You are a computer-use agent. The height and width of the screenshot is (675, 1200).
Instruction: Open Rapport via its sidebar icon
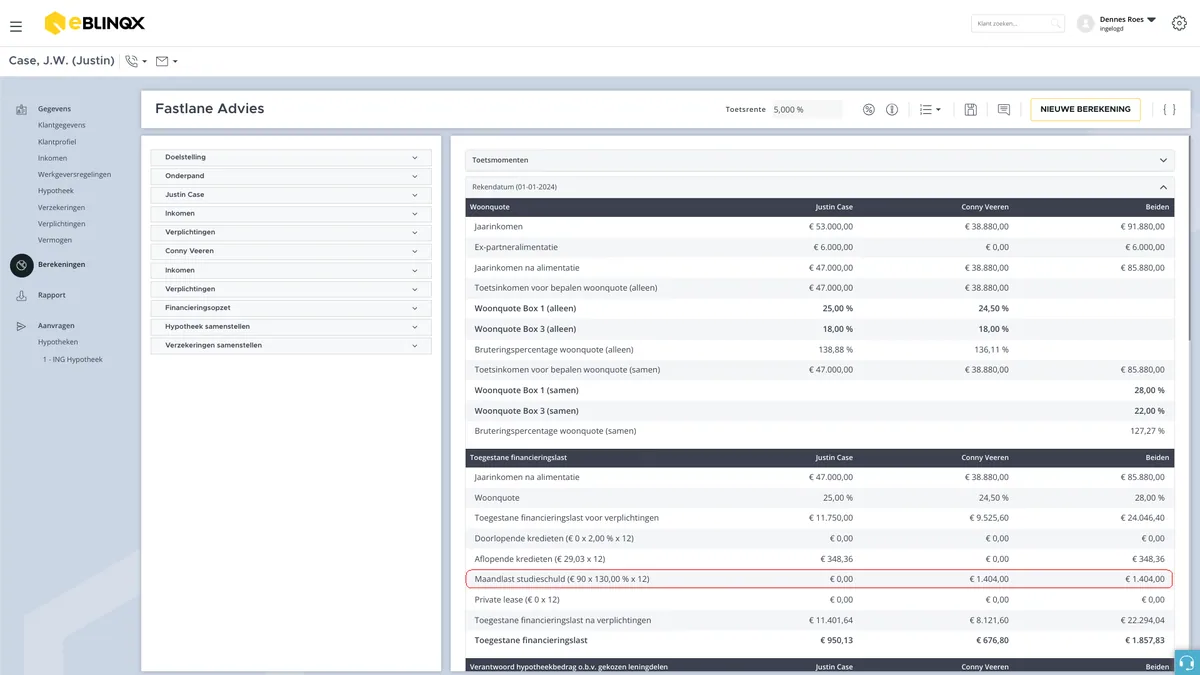(x=21, y=296)
